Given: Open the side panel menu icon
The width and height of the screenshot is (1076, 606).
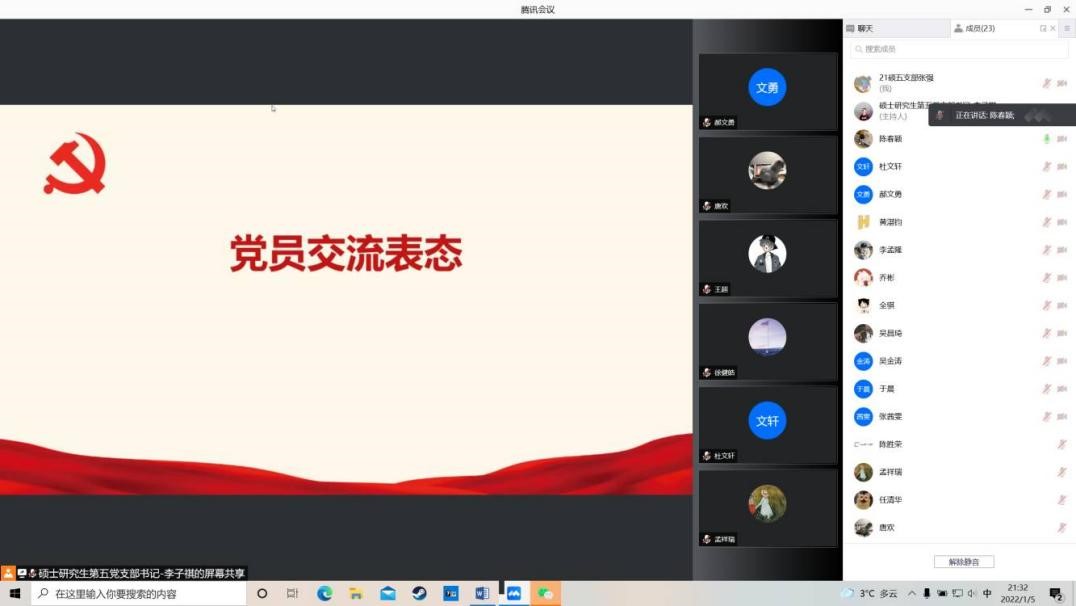Looking at the screenshot, I should 1066,29.
